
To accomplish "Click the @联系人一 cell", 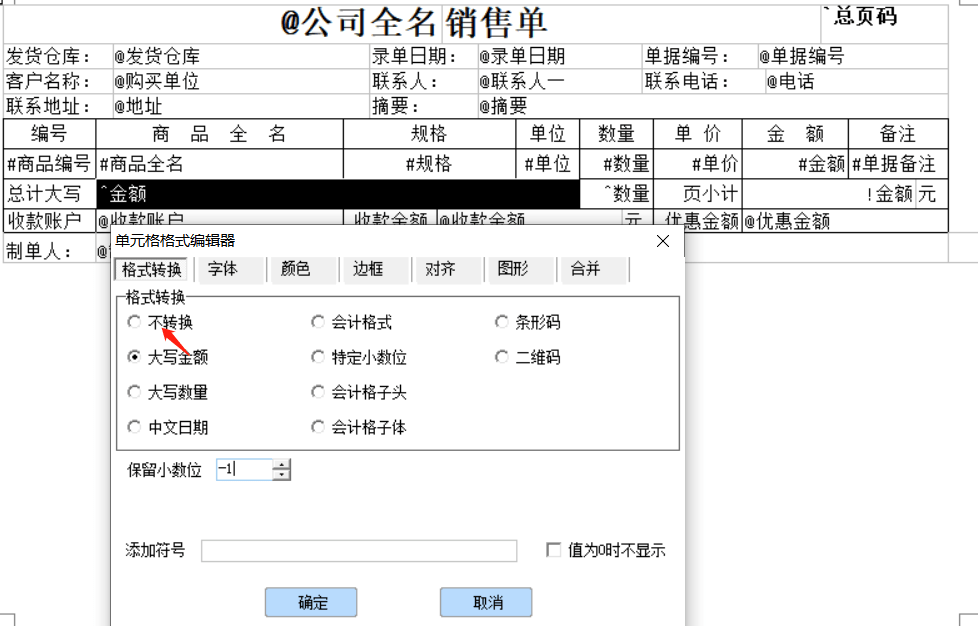I will 559,82.
